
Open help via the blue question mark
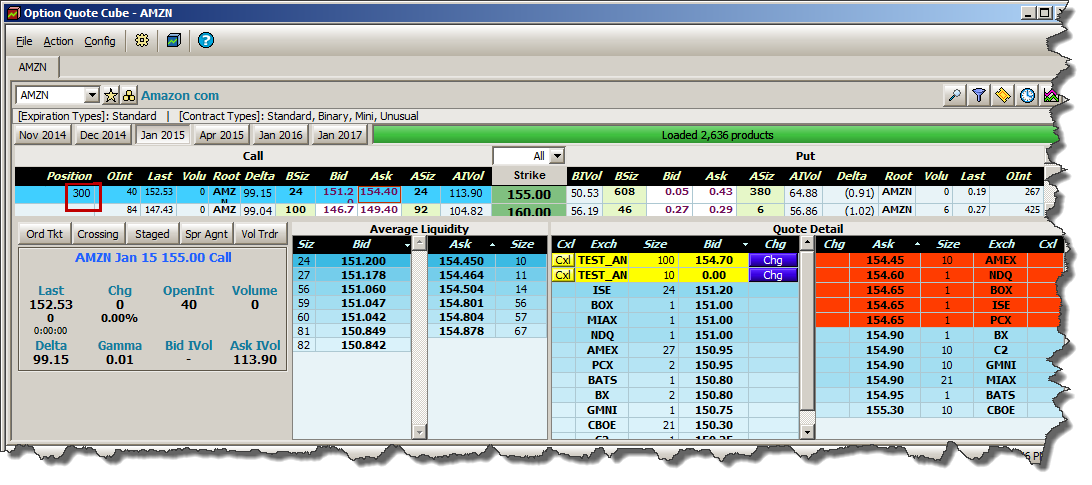tap(206, 41)
